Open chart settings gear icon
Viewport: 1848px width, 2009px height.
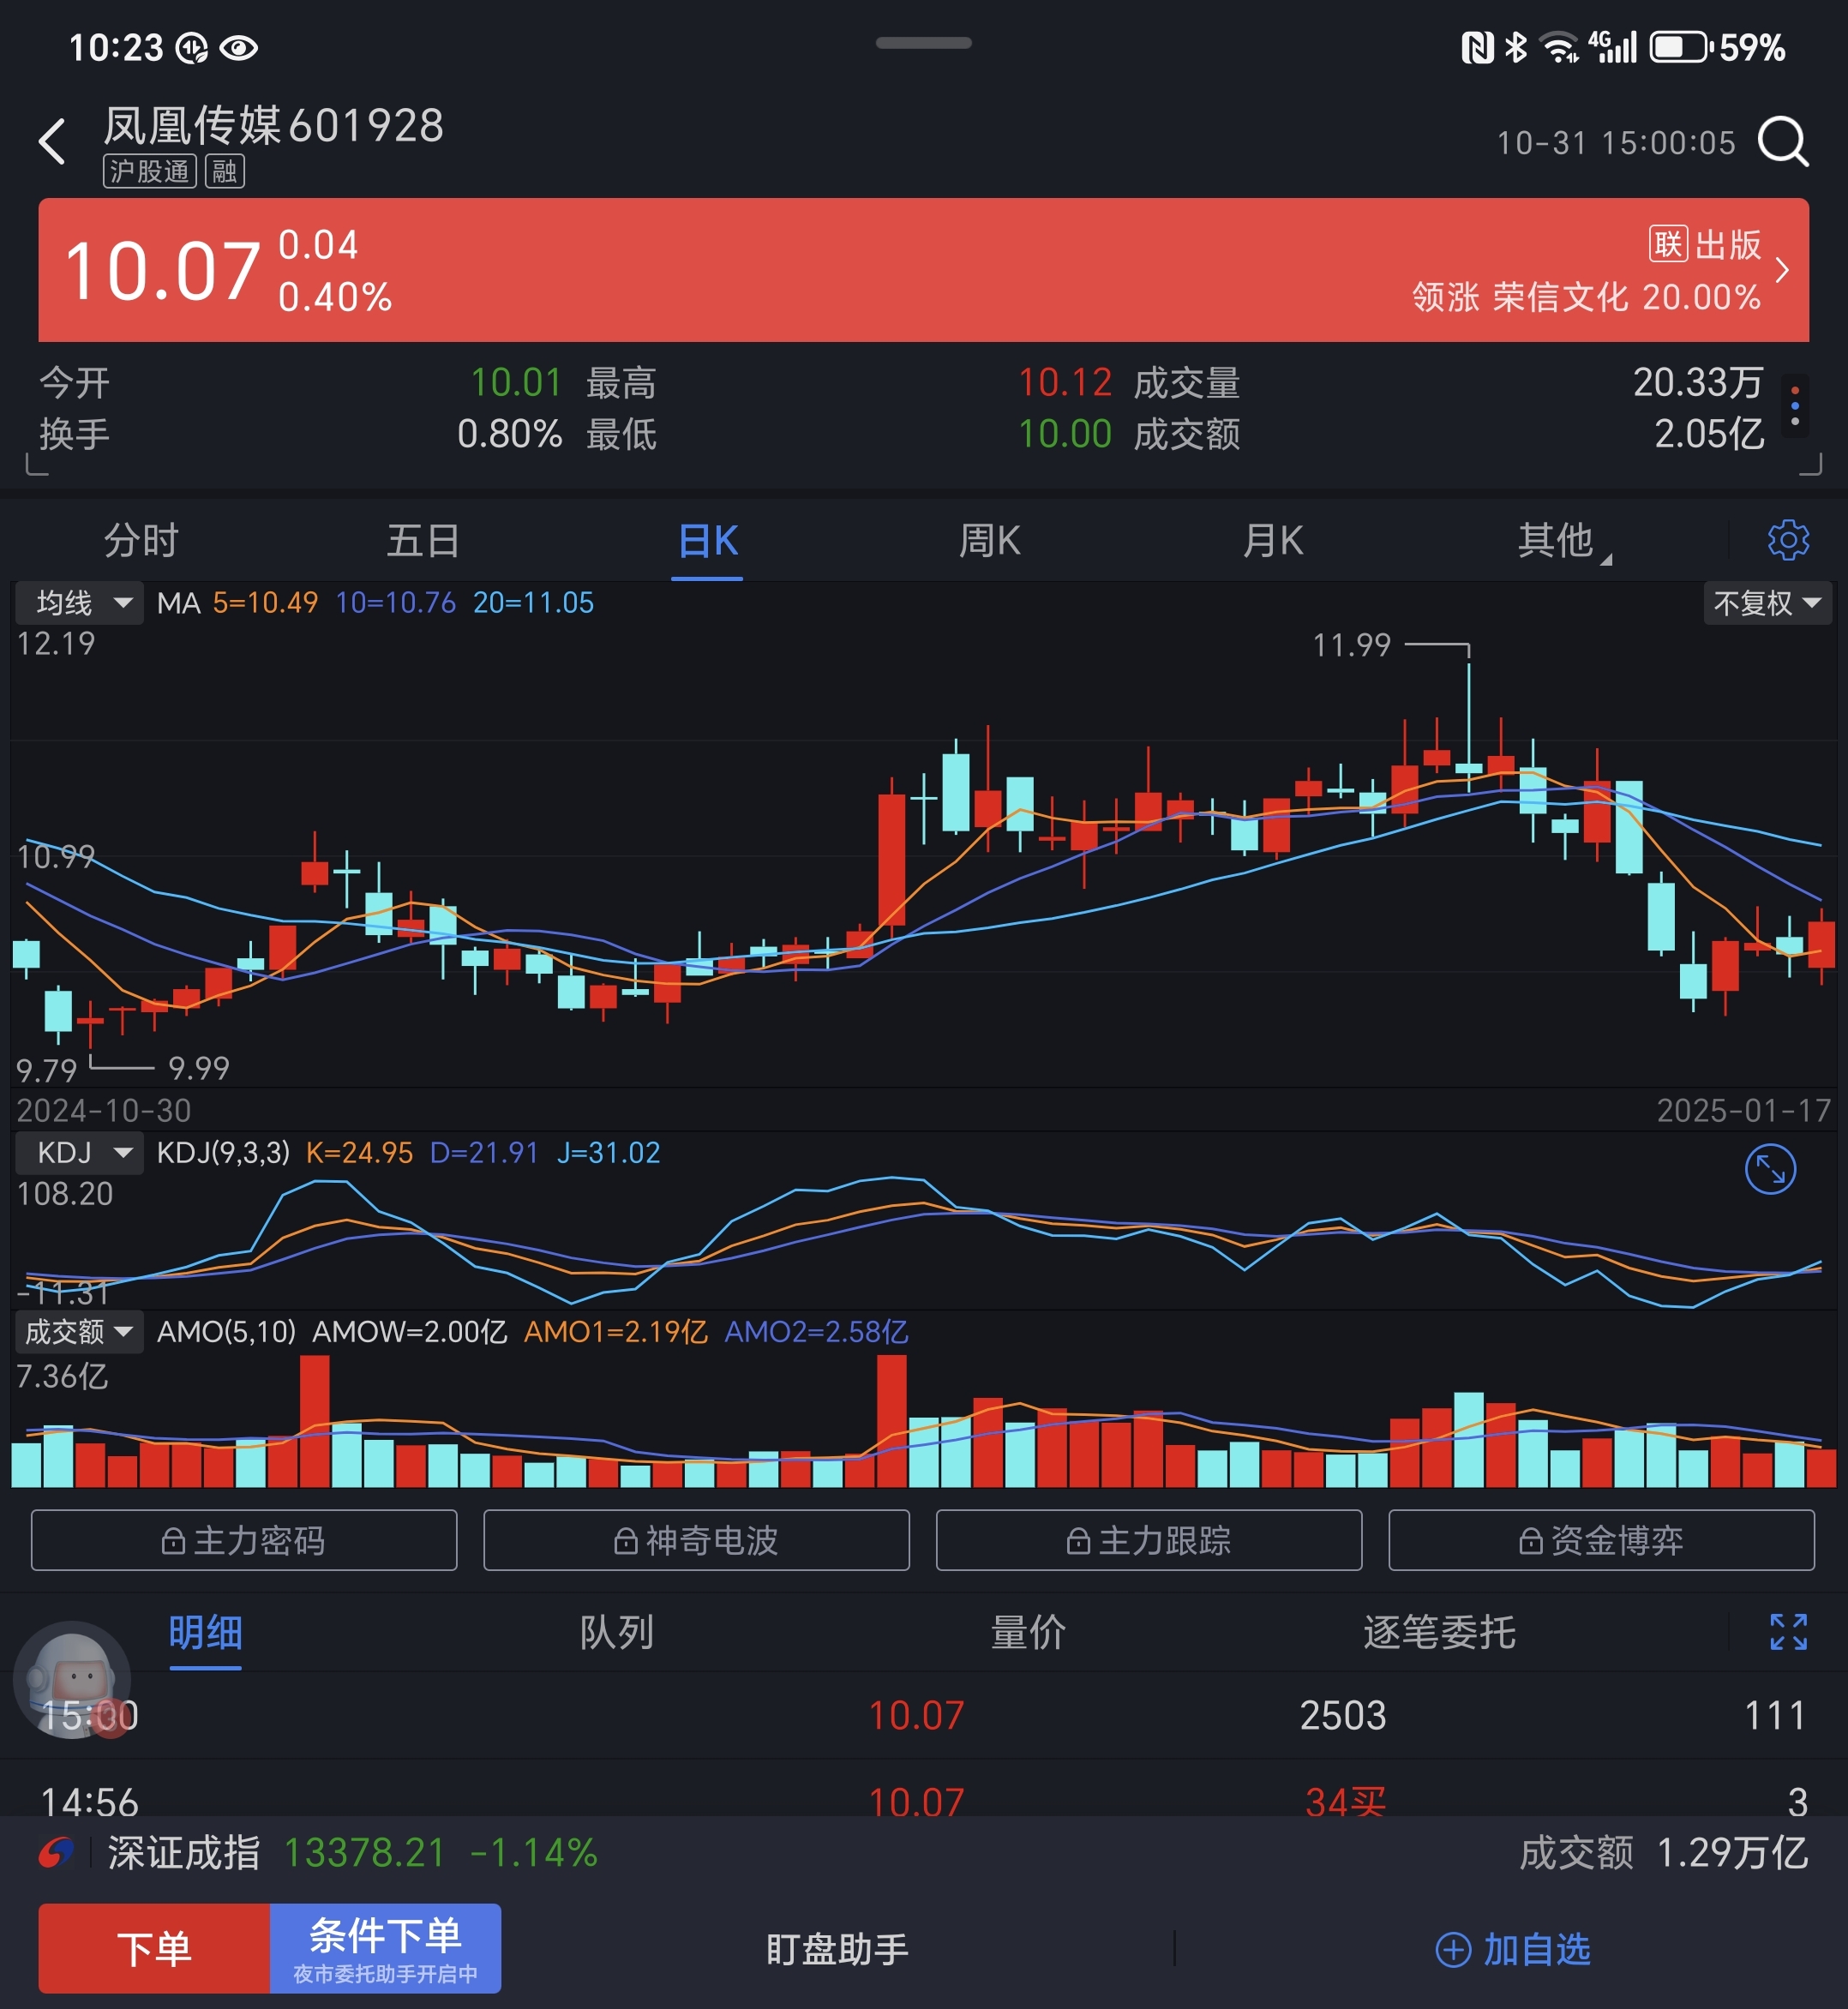pyautogui.click(x=1787, y=540)
